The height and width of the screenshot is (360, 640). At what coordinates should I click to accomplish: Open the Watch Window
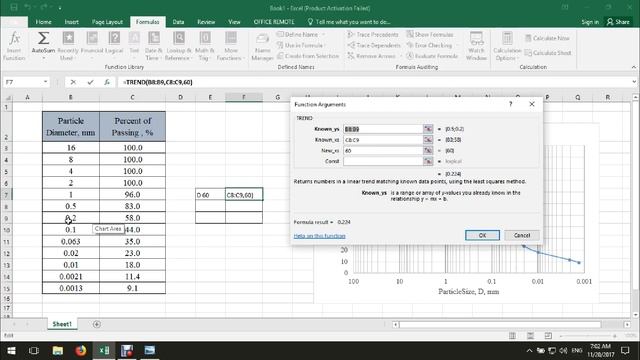(x=476, y=46)
